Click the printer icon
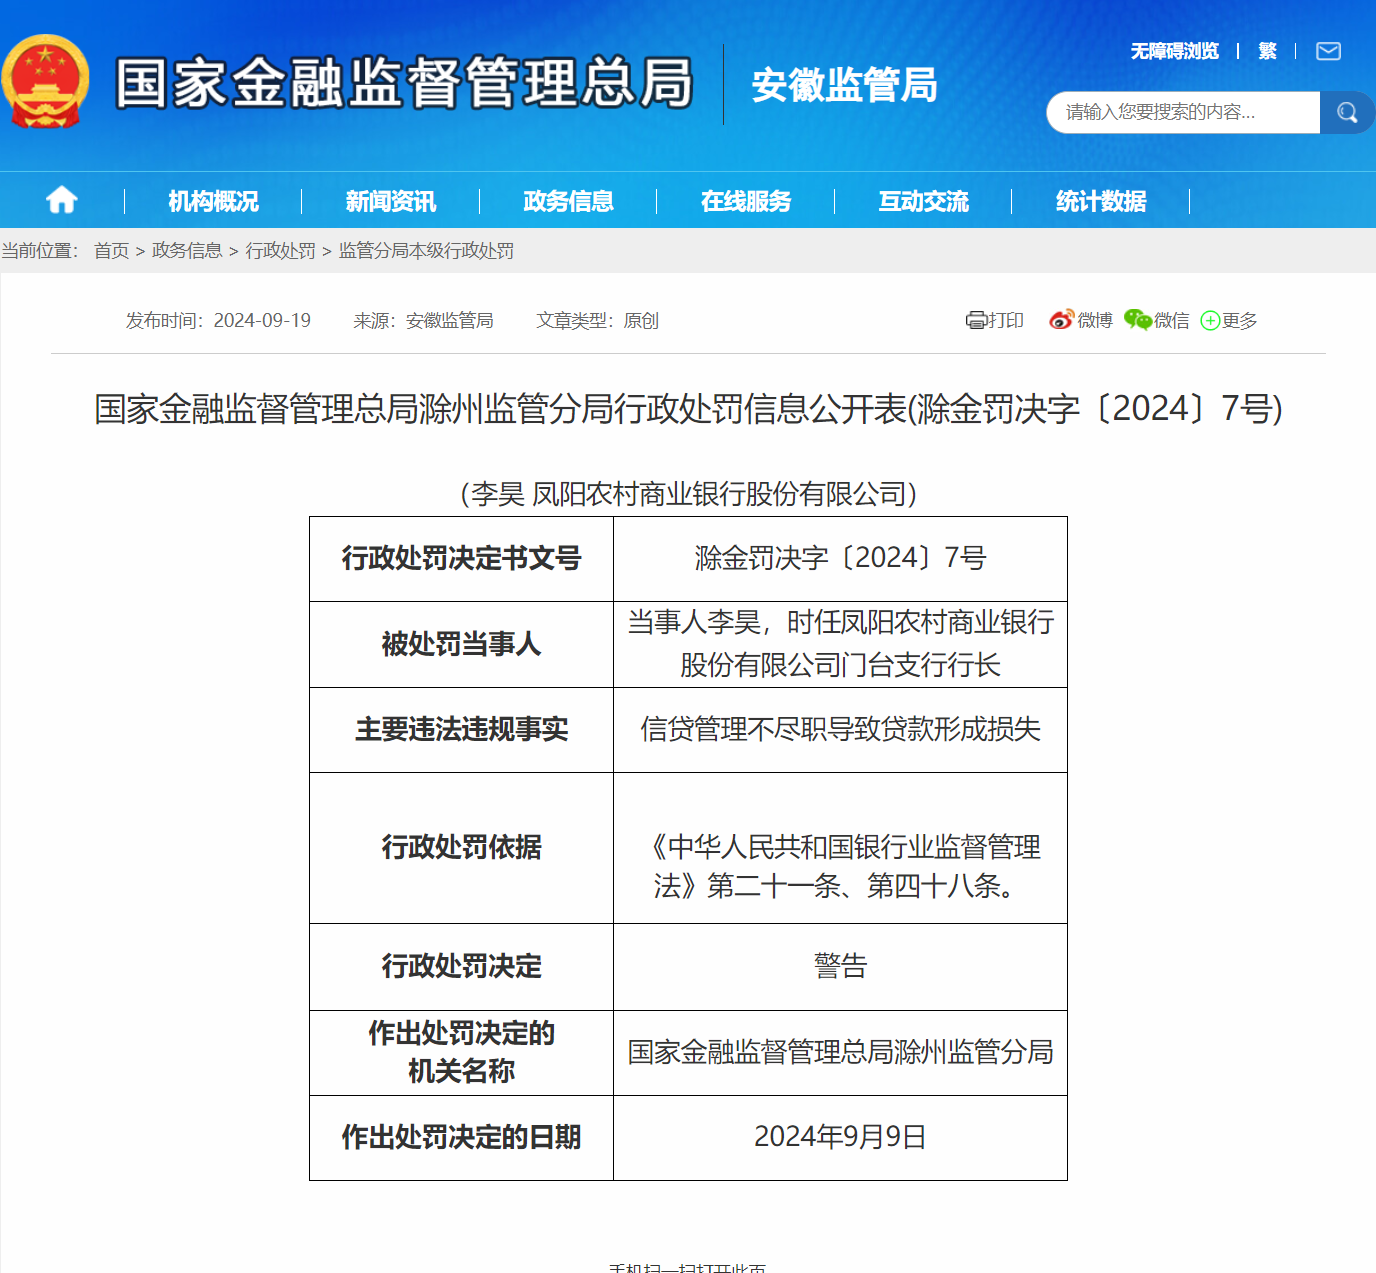 tap(975, 320)
